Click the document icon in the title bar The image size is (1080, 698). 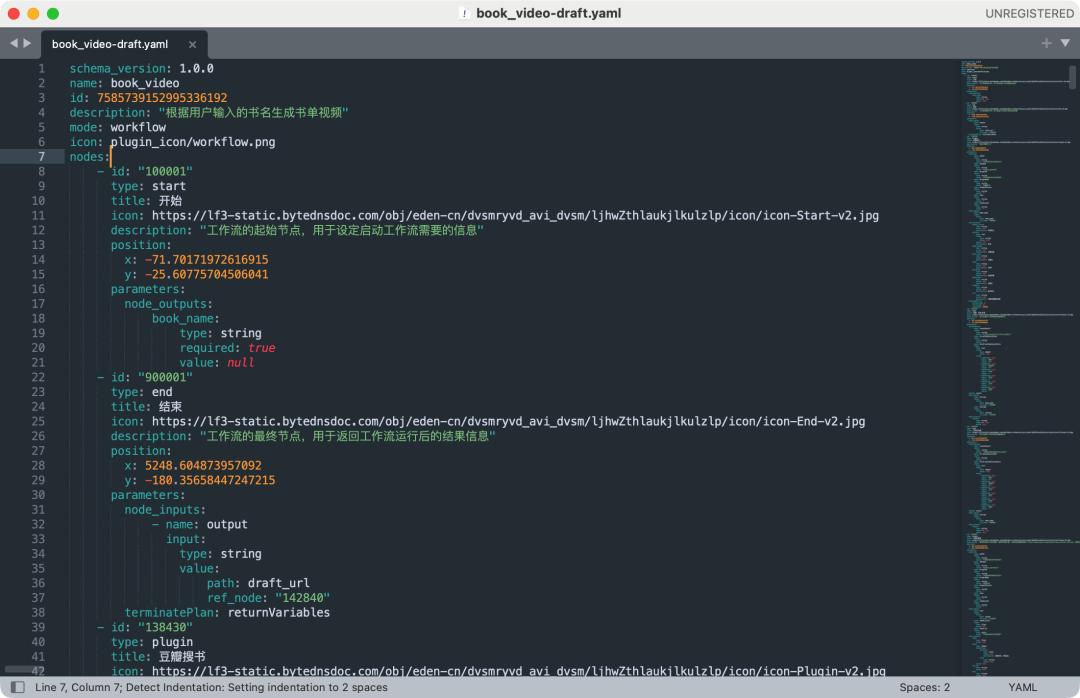464,13
